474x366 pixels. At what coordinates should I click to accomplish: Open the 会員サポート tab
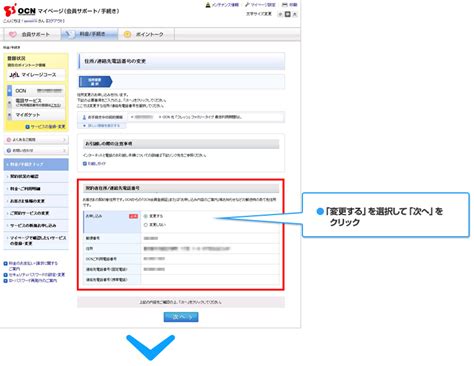[32, 34]
